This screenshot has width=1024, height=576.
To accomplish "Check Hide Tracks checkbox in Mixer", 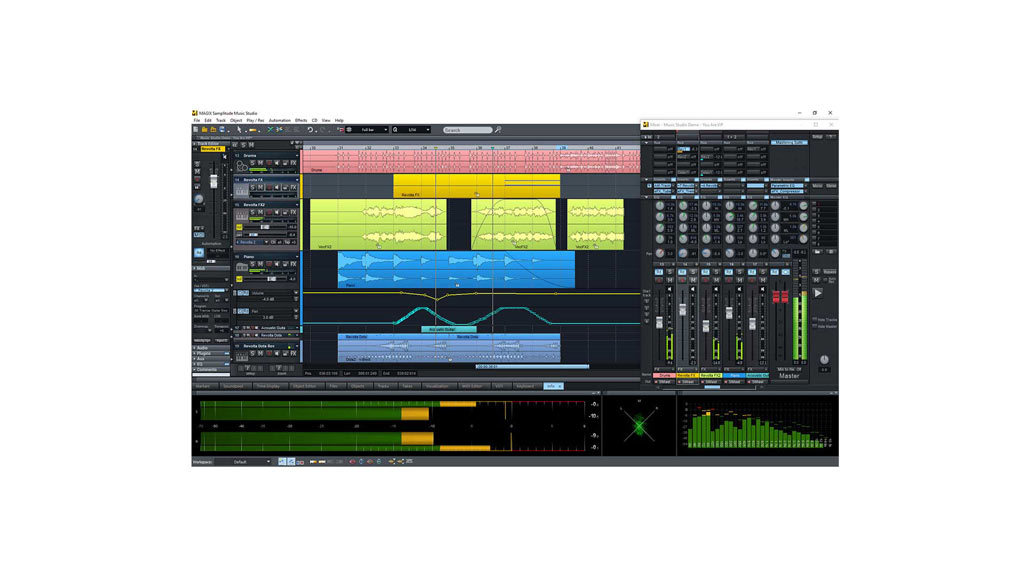I will (x=814, y=319).
